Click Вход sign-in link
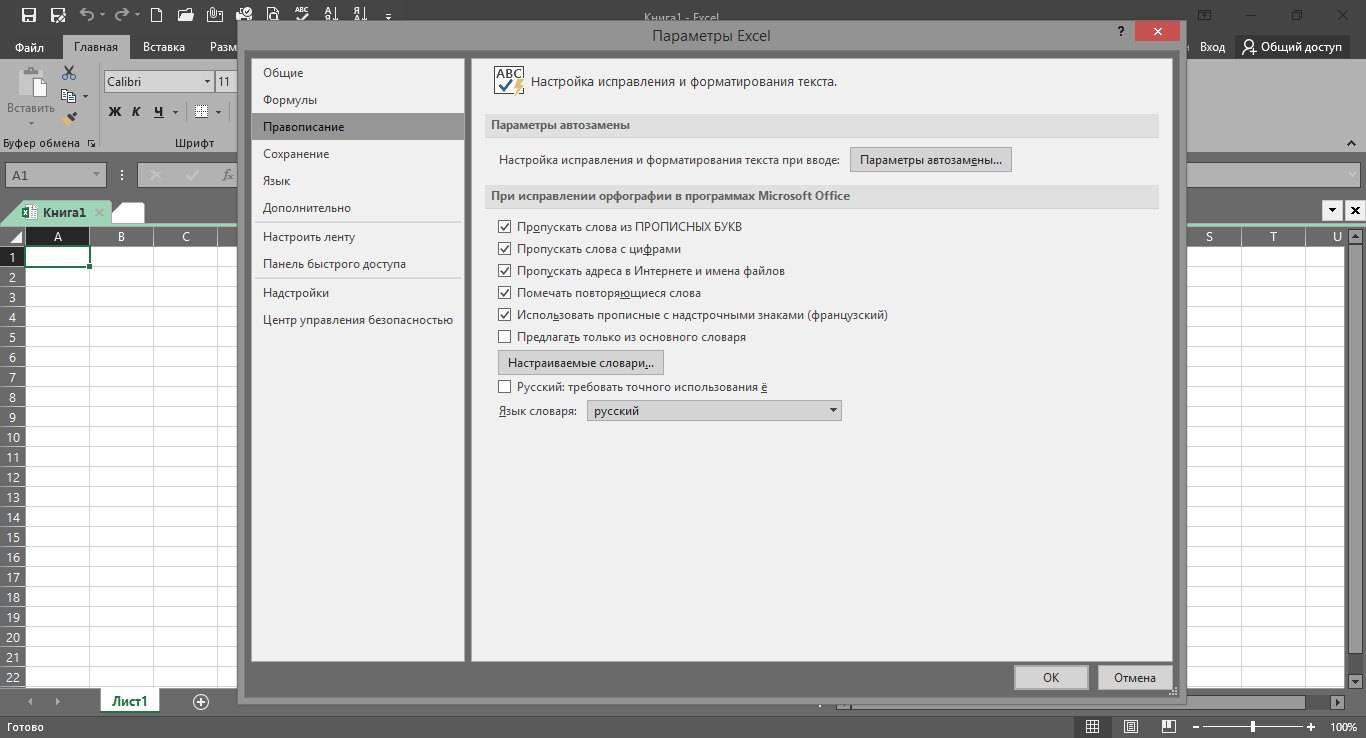The height and width of the screenshot is (738, 1366). [1212, 47]
